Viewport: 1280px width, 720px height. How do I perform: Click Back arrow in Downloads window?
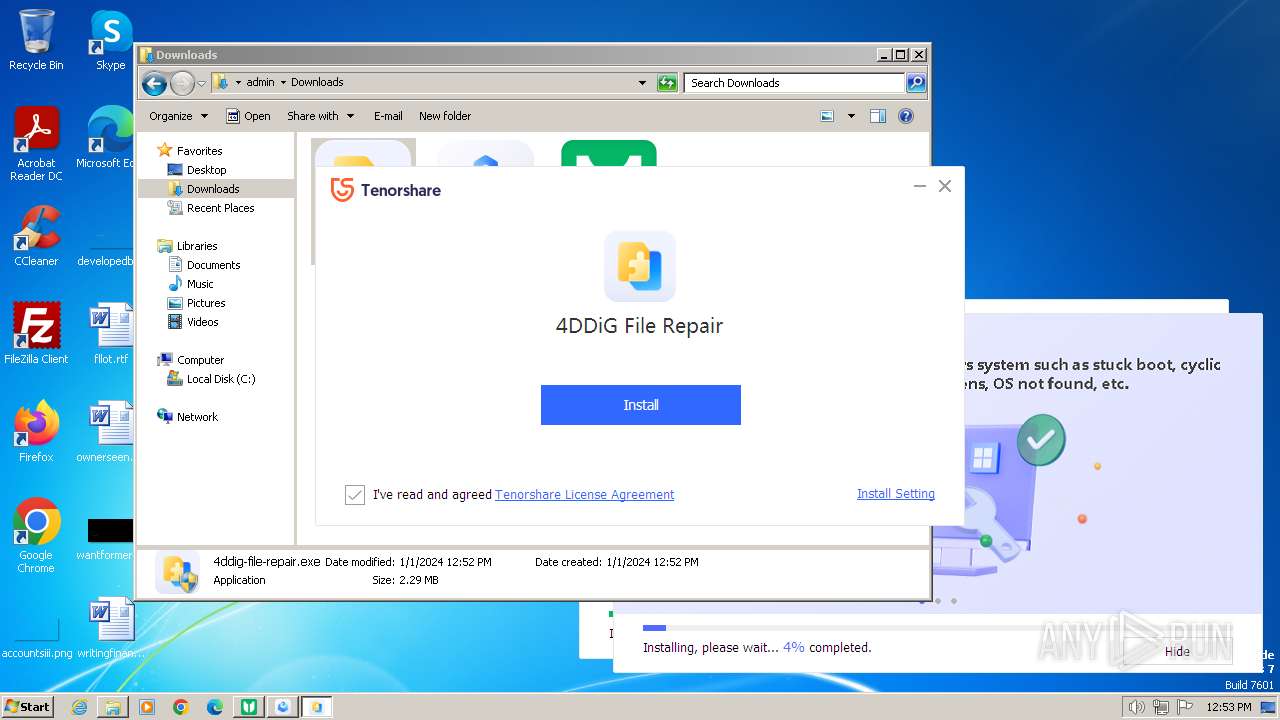[x=154, y=83]
